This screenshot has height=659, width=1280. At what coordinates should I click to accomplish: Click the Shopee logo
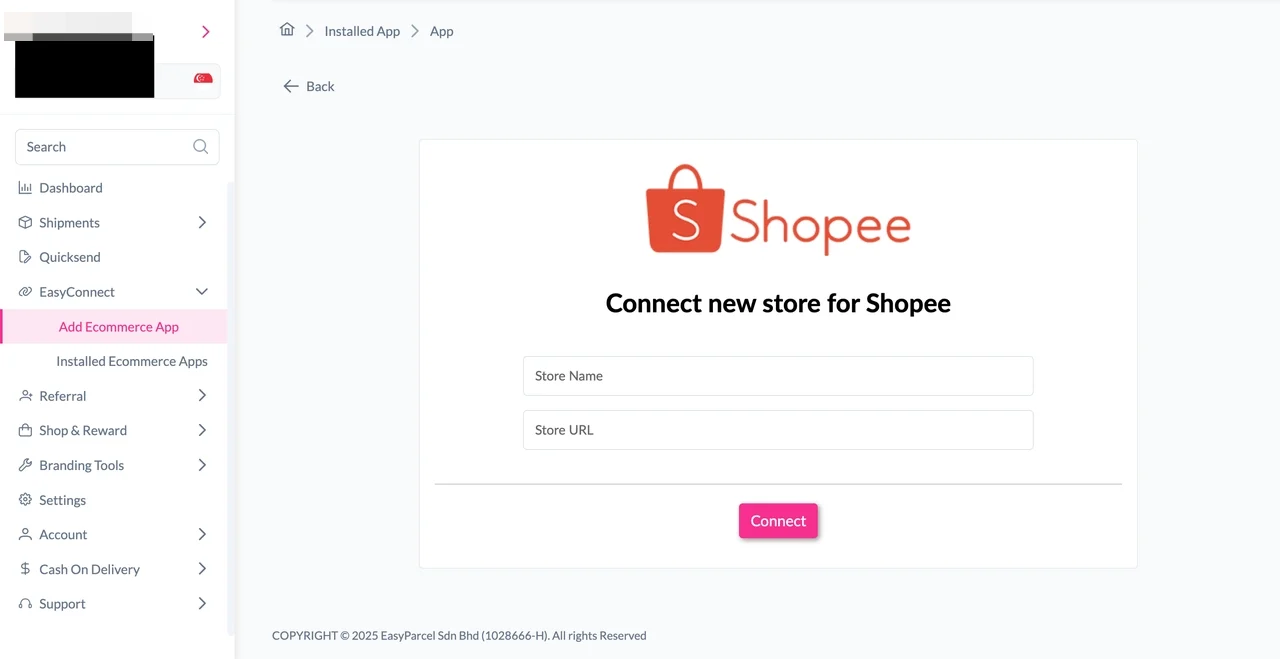click(778, 208)
